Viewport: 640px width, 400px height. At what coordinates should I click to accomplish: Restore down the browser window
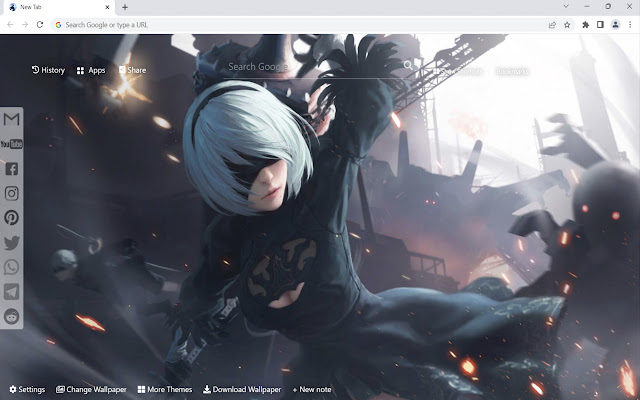(x=608, y=6)
